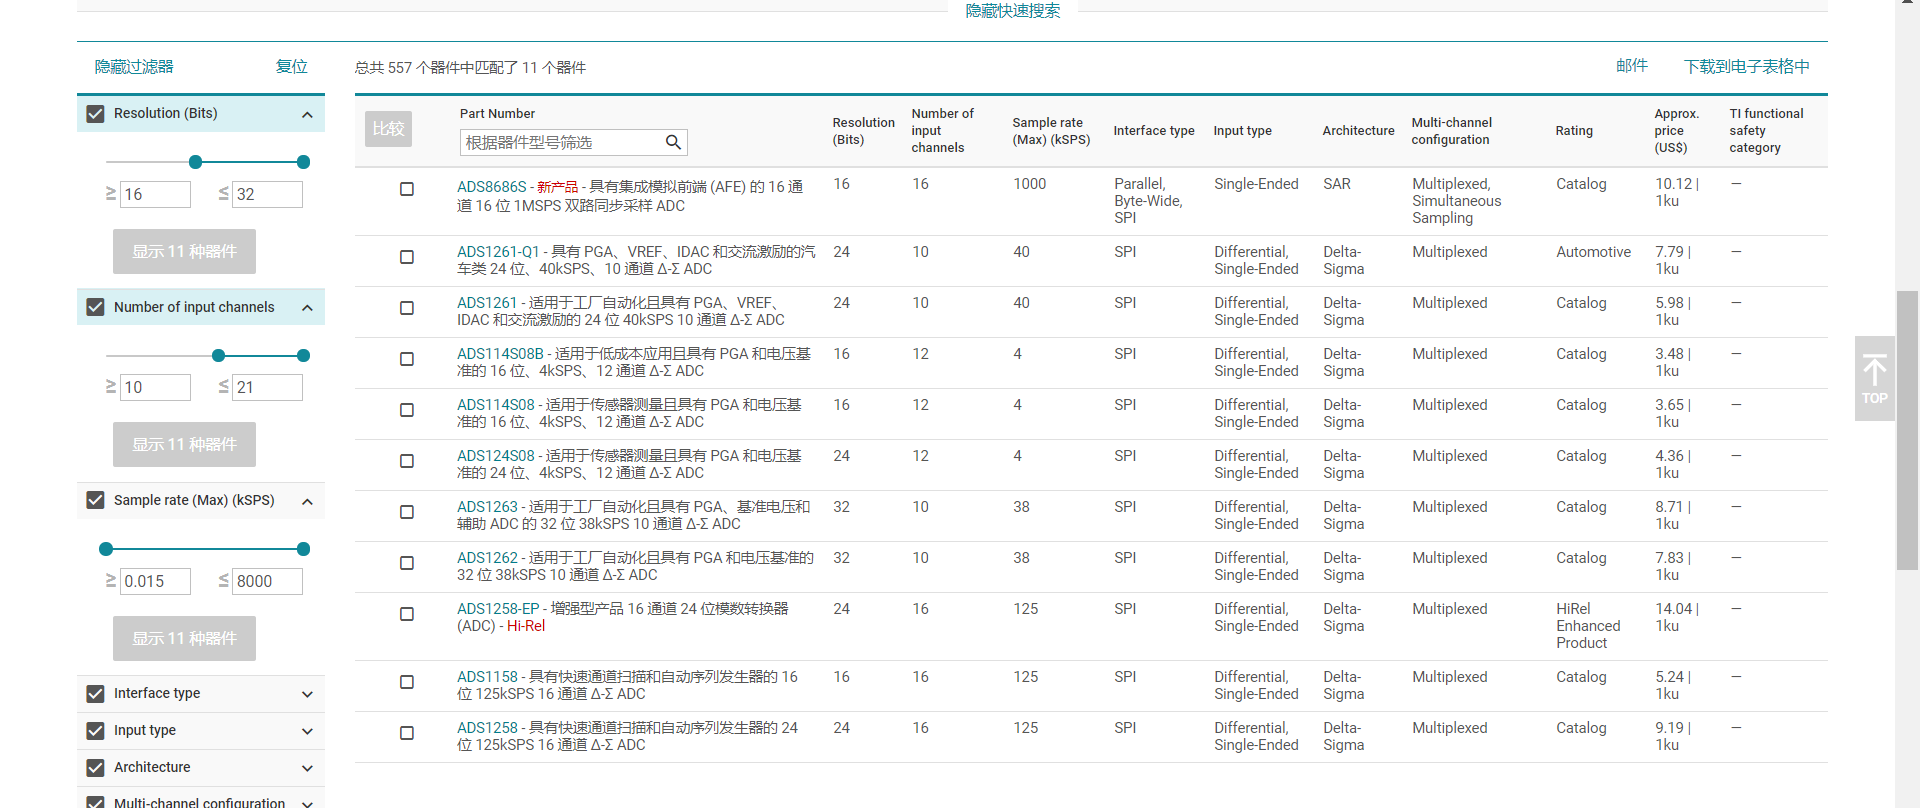
Task: Click the 比较 compare button
Action: (388, 129)
